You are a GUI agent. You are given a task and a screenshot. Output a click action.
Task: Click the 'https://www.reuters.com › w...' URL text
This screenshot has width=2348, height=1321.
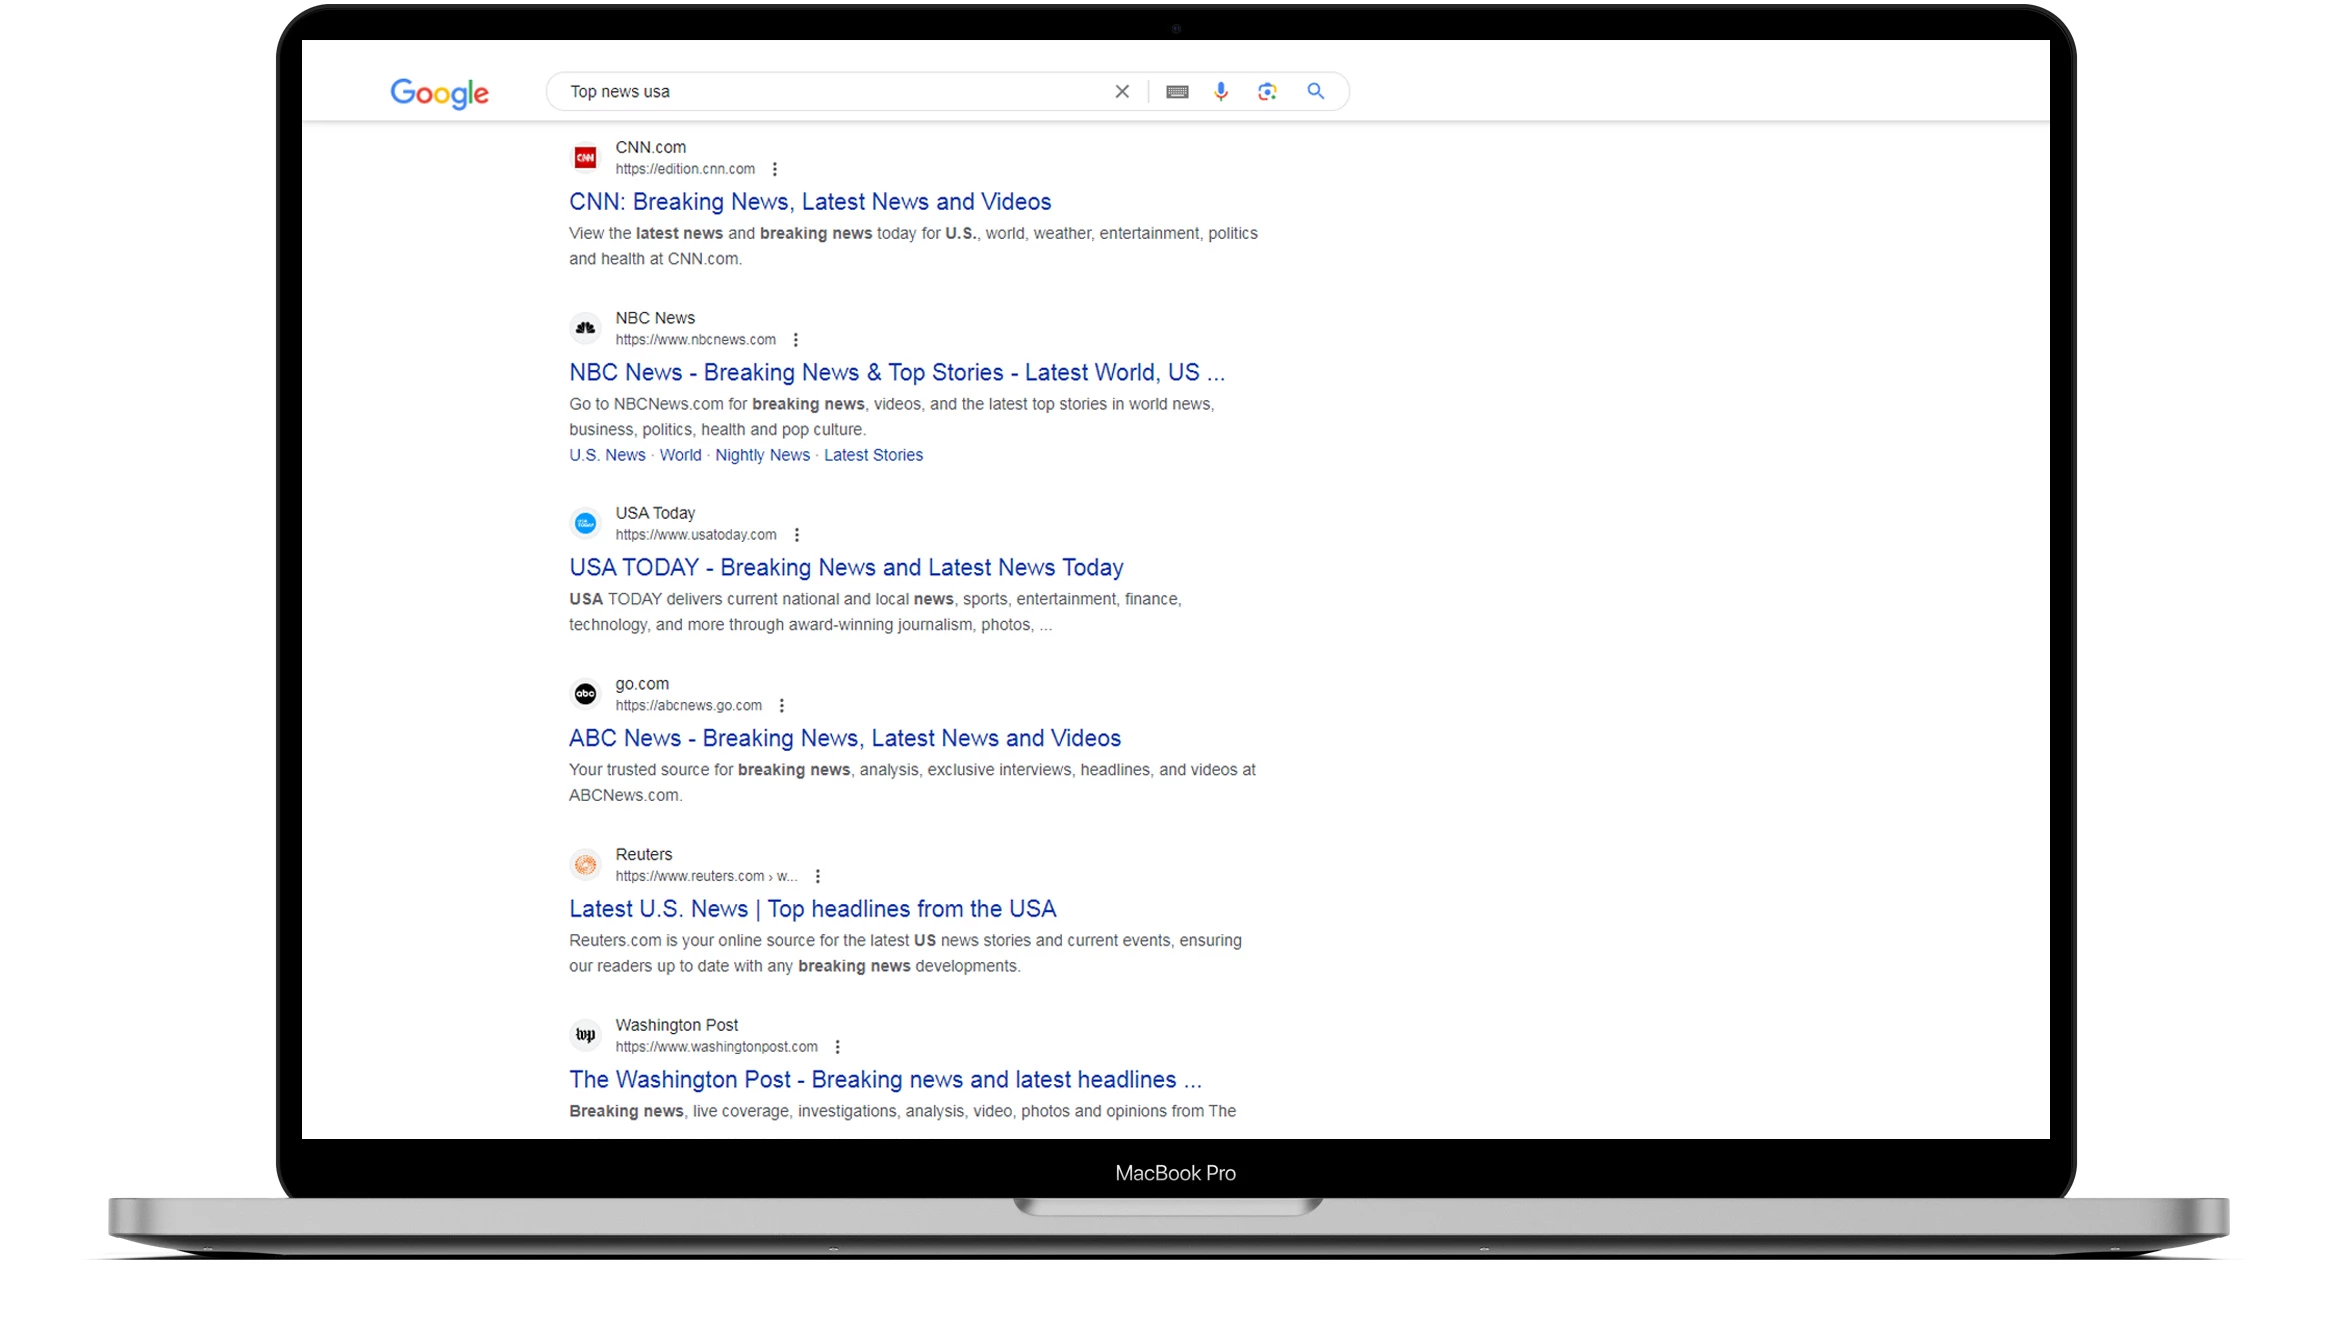point(706,877)
